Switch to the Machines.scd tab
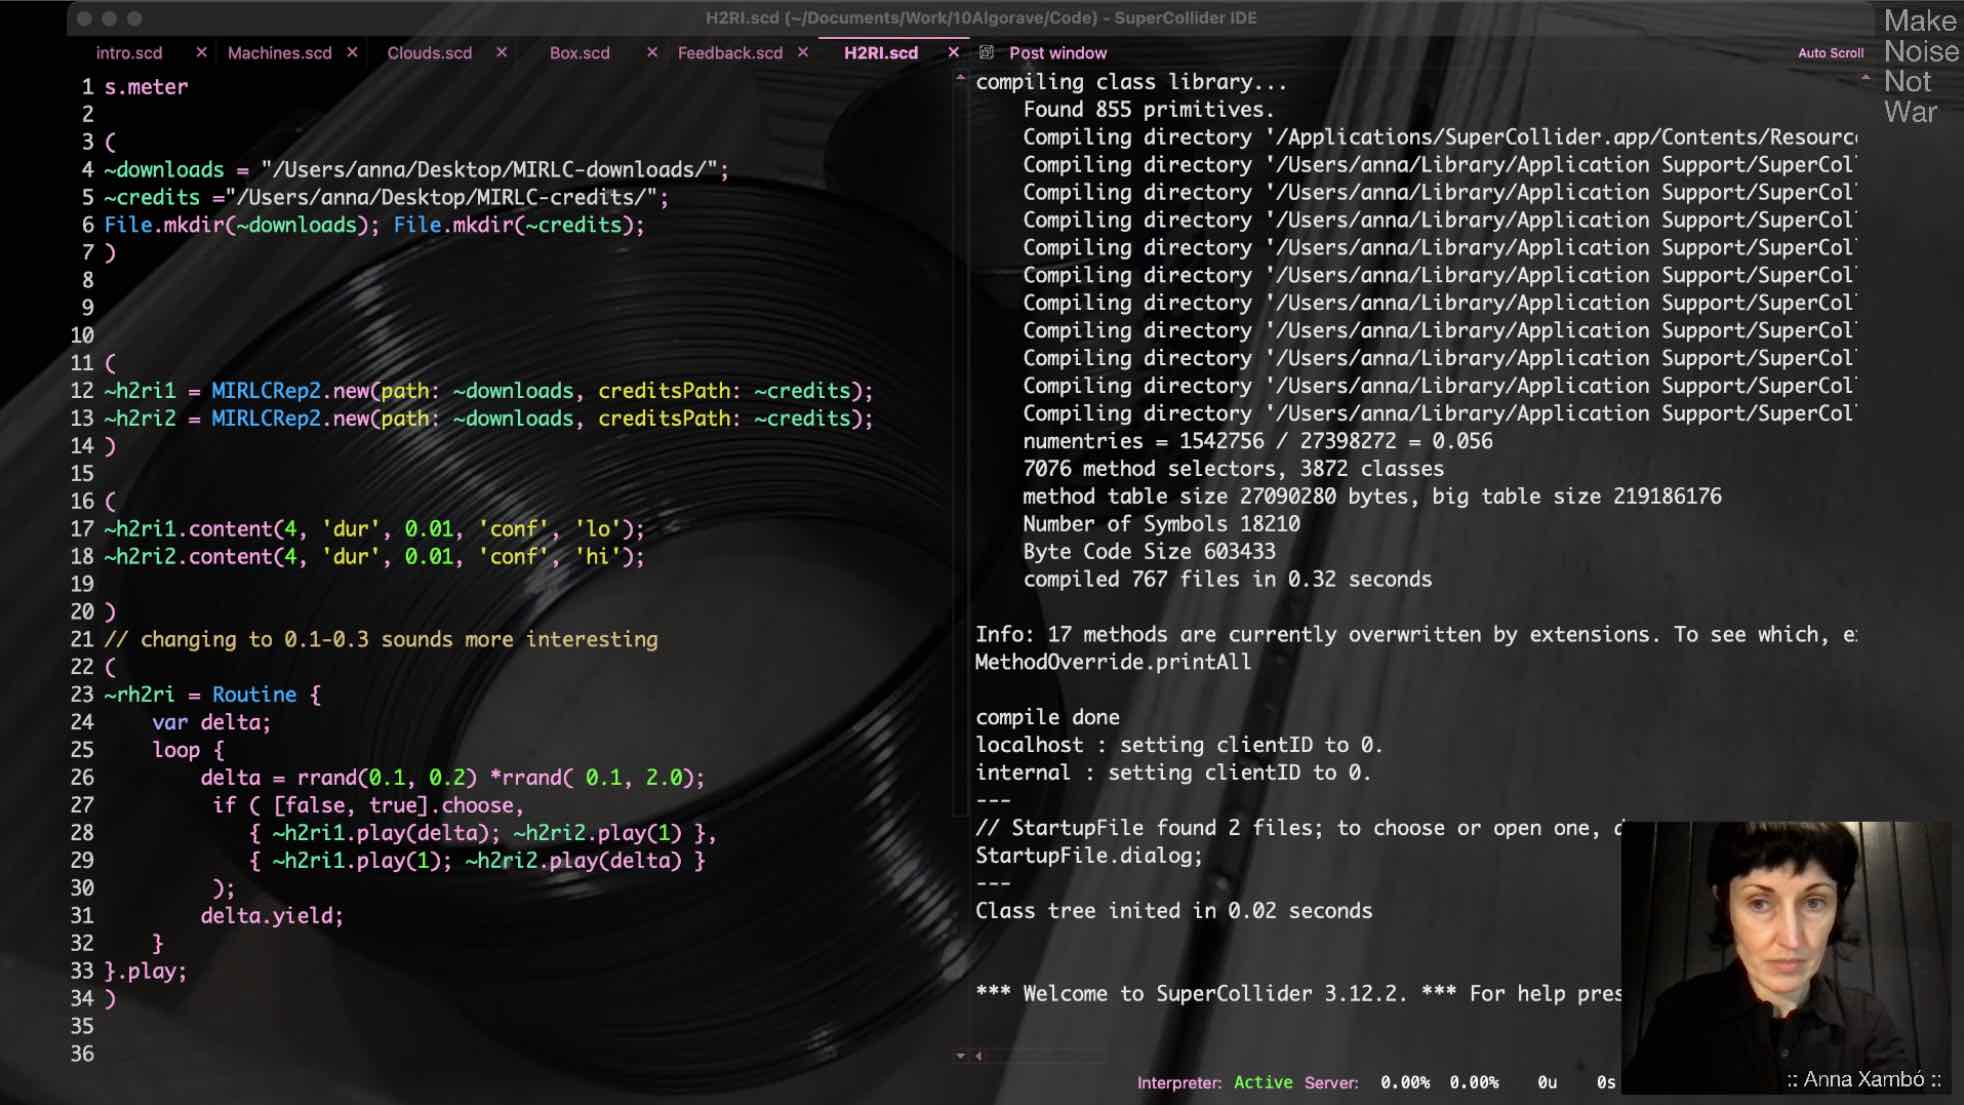 279,53
